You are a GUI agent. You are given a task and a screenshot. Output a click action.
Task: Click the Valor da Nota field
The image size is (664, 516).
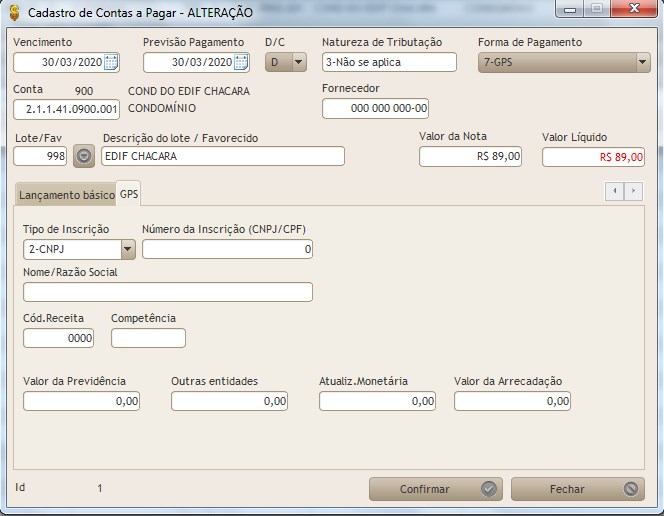point(470,157)
